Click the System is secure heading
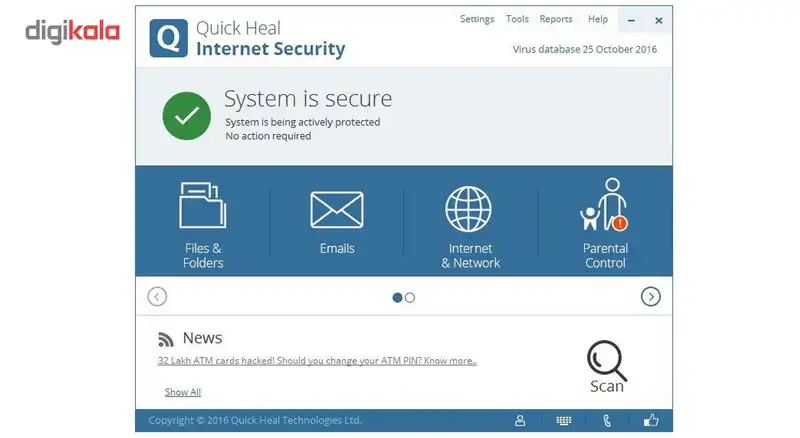 (308, 99)
